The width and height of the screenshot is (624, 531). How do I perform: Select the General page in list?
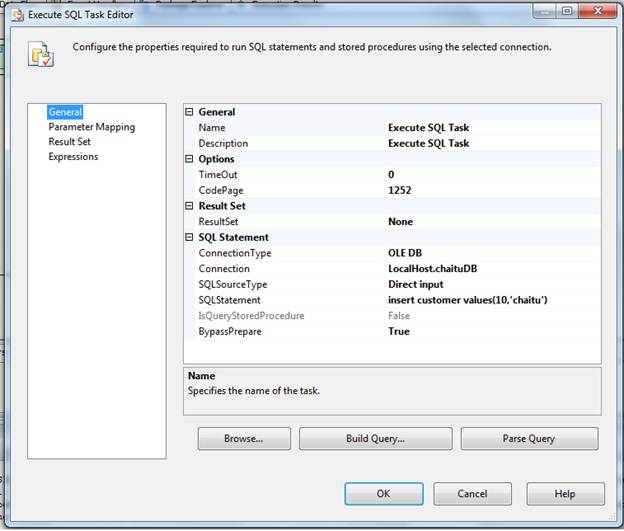tap(65, 112)
